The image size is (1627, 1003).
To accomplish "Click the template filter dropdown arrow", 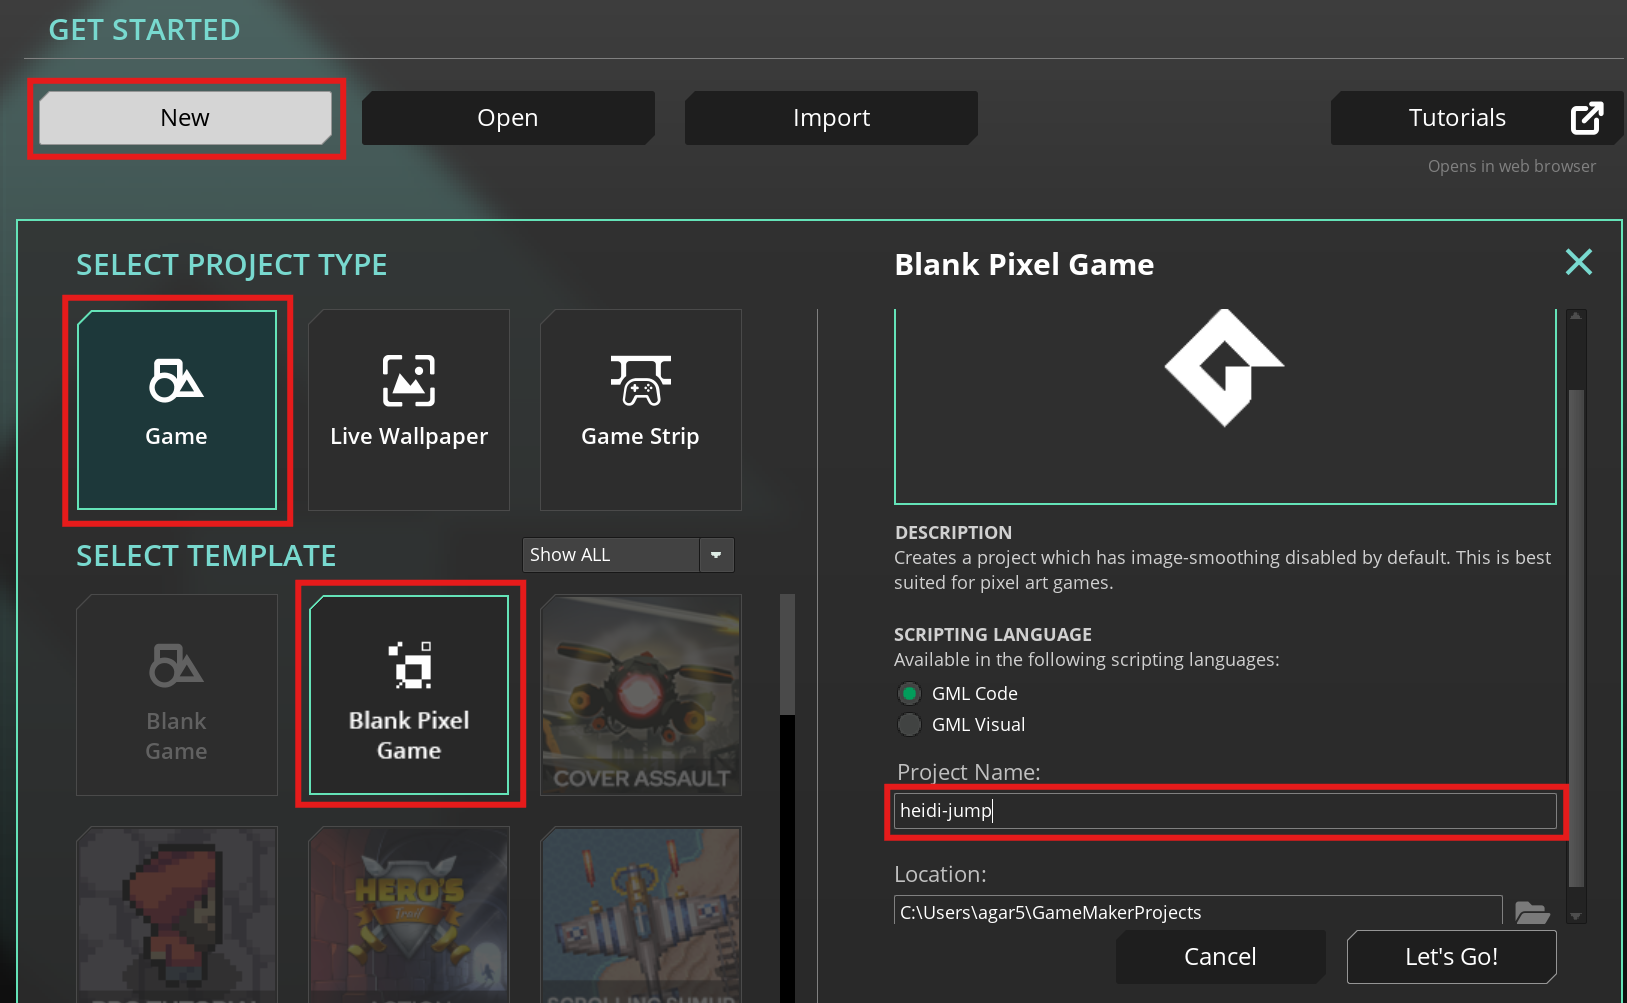I will 716,555.
